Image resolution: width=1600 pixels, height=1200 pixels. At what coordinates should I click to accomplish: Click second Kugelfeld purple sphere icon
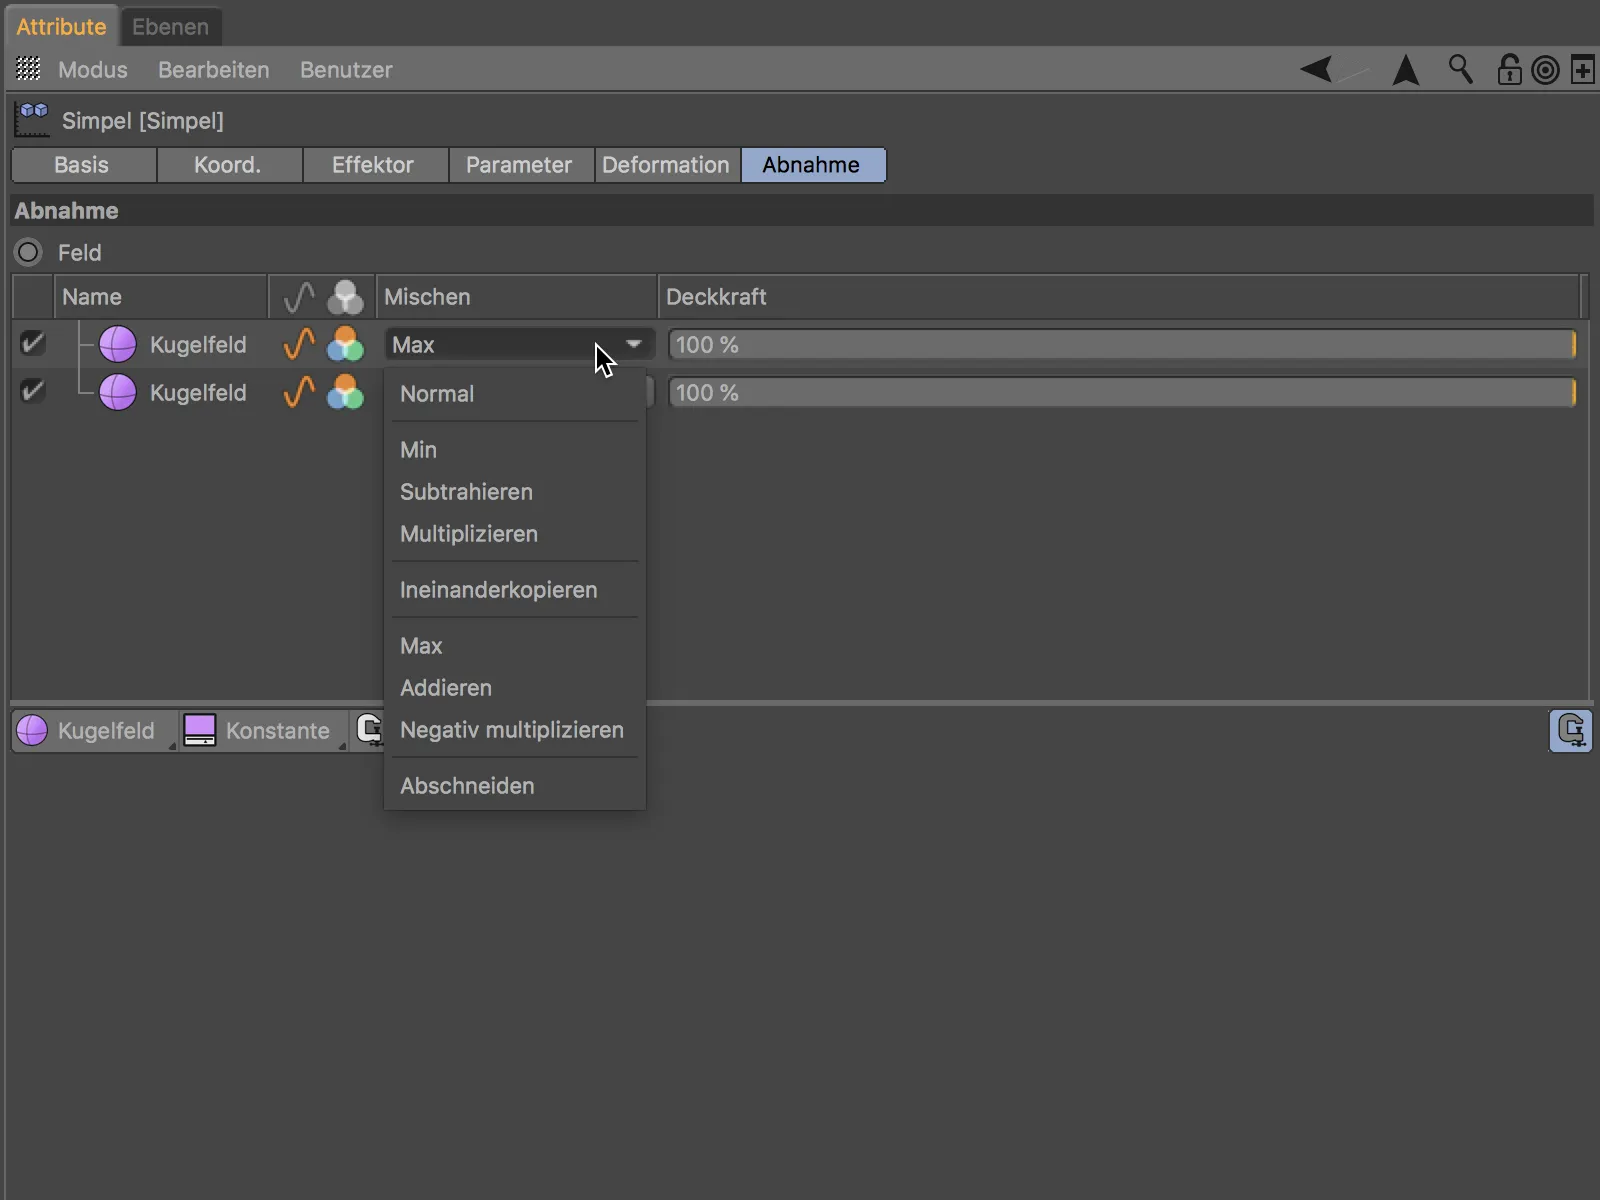pyautogui.click(x=118, y=392)
